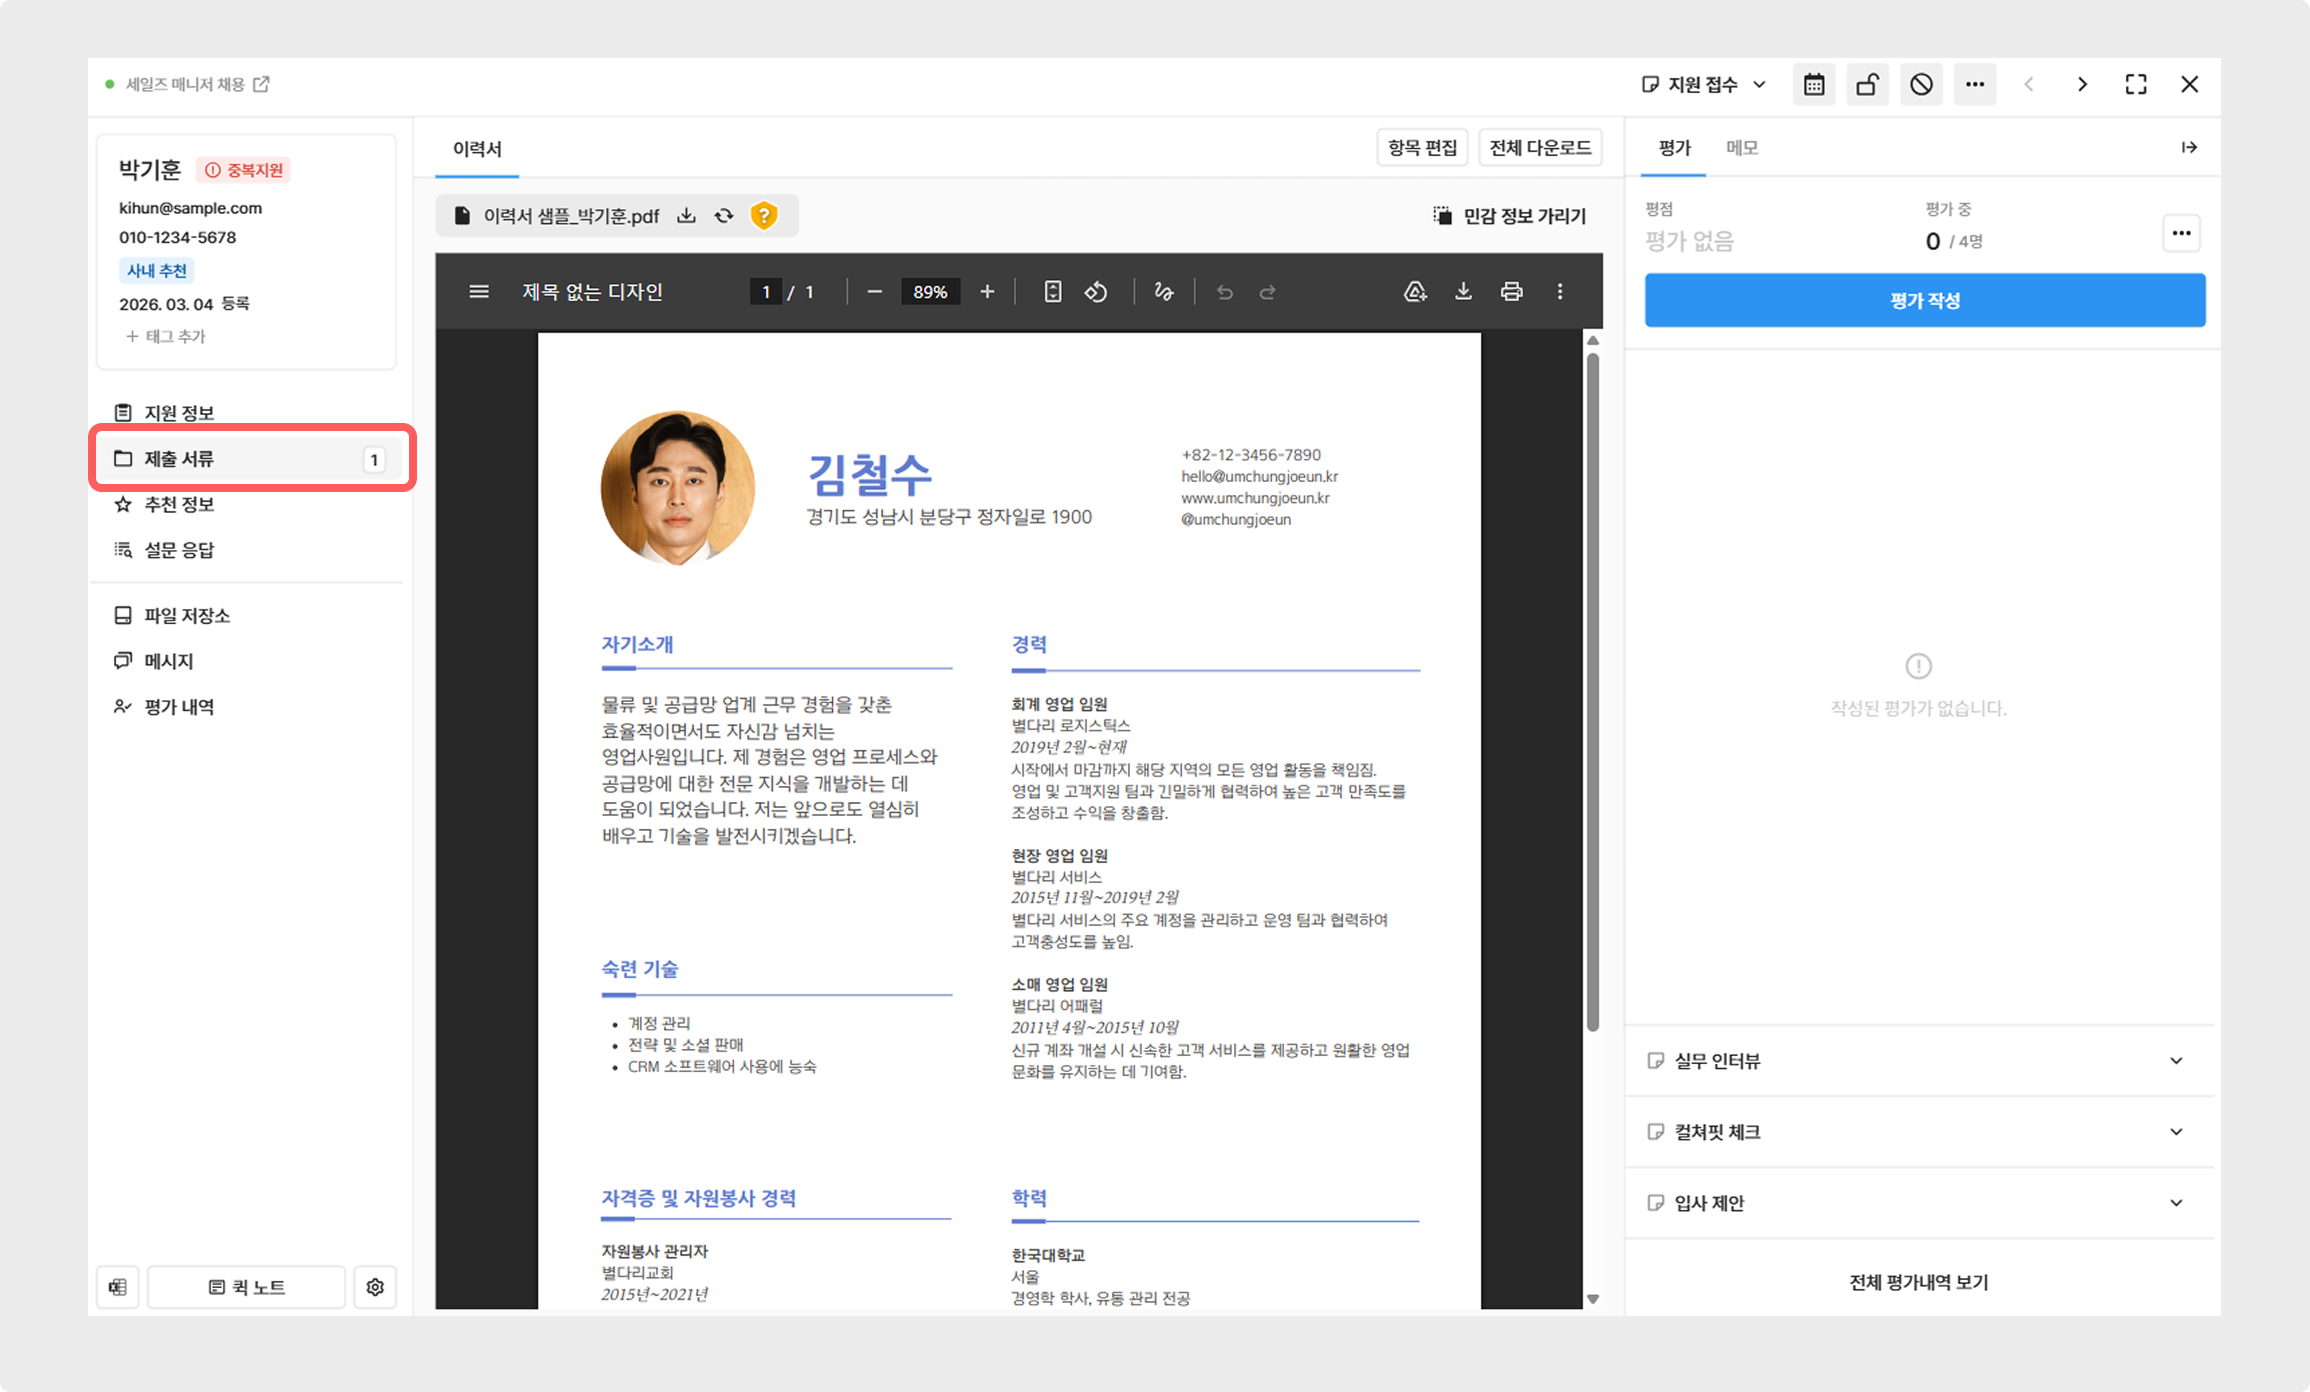This screenshot has width=2310, height=1392.
Task: Click the 평가 작성 button
Action: click(x=1924, y=300)
